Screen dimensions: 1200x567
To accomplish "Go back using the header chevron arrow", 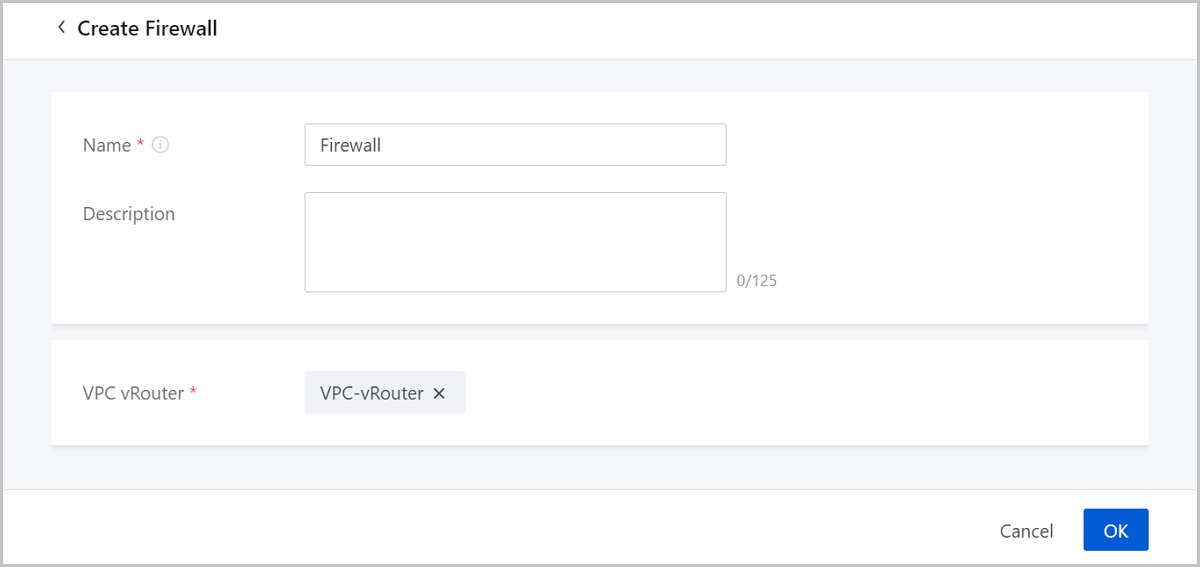I will [61, 28].
